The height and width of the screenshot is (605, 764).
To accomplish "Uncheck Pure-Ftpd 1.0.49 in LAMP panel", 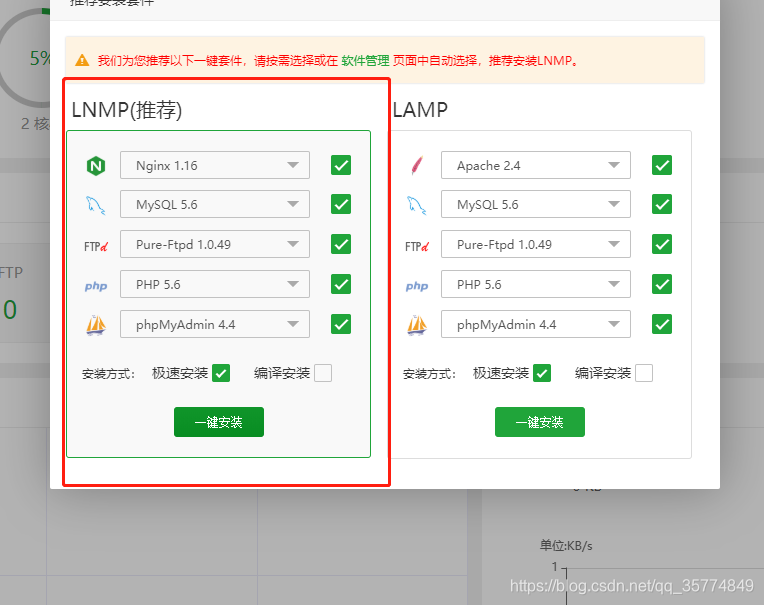I will click(x=662, y=244).
